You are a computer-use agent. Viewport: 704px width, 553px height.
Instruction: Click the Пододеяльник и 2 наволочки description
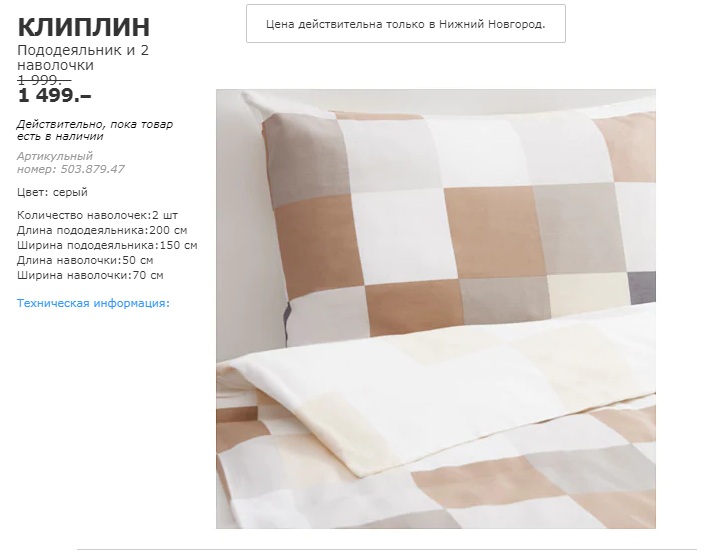point(83,57)
